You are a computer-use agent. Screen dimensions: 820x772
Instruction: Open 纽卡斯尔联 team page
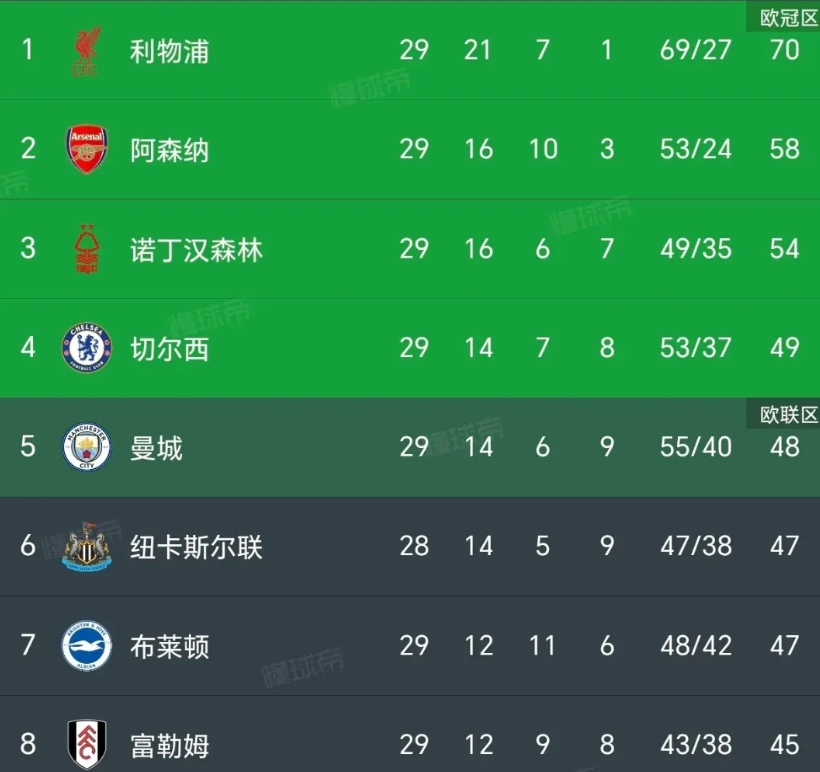pos(196,547)
